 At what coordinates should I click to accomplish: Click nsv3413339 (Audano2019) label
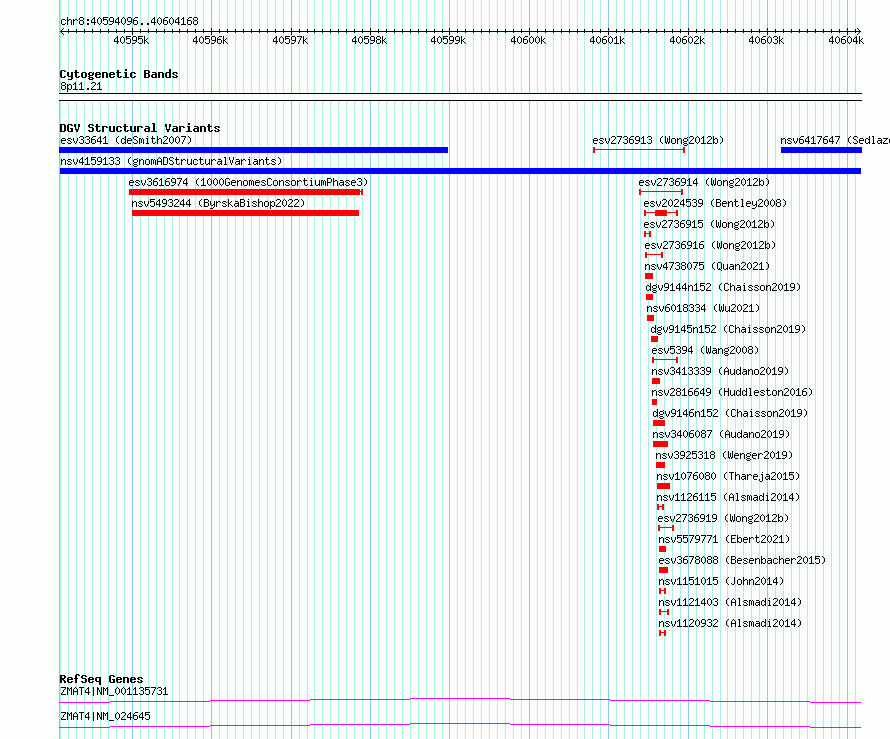[x=720, y=371]
